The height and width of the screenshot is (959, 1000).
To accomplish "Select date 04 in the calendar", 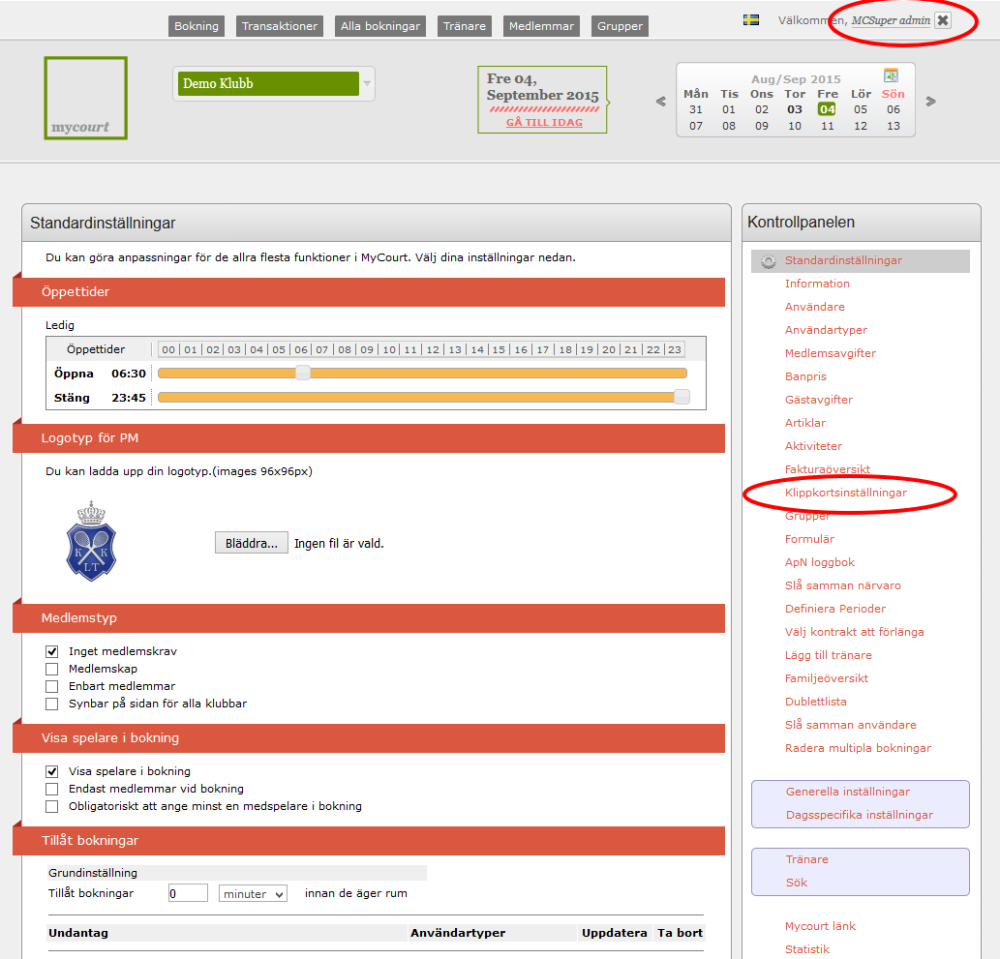I will click(827, 110).
